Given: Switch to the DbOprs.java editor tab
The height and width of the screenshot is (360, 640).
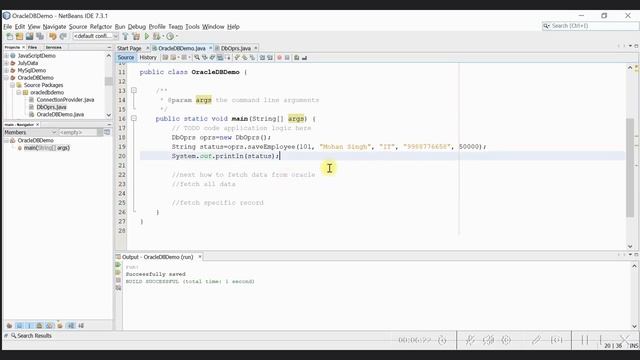Looking at the screenshot, I should (236, 48).
